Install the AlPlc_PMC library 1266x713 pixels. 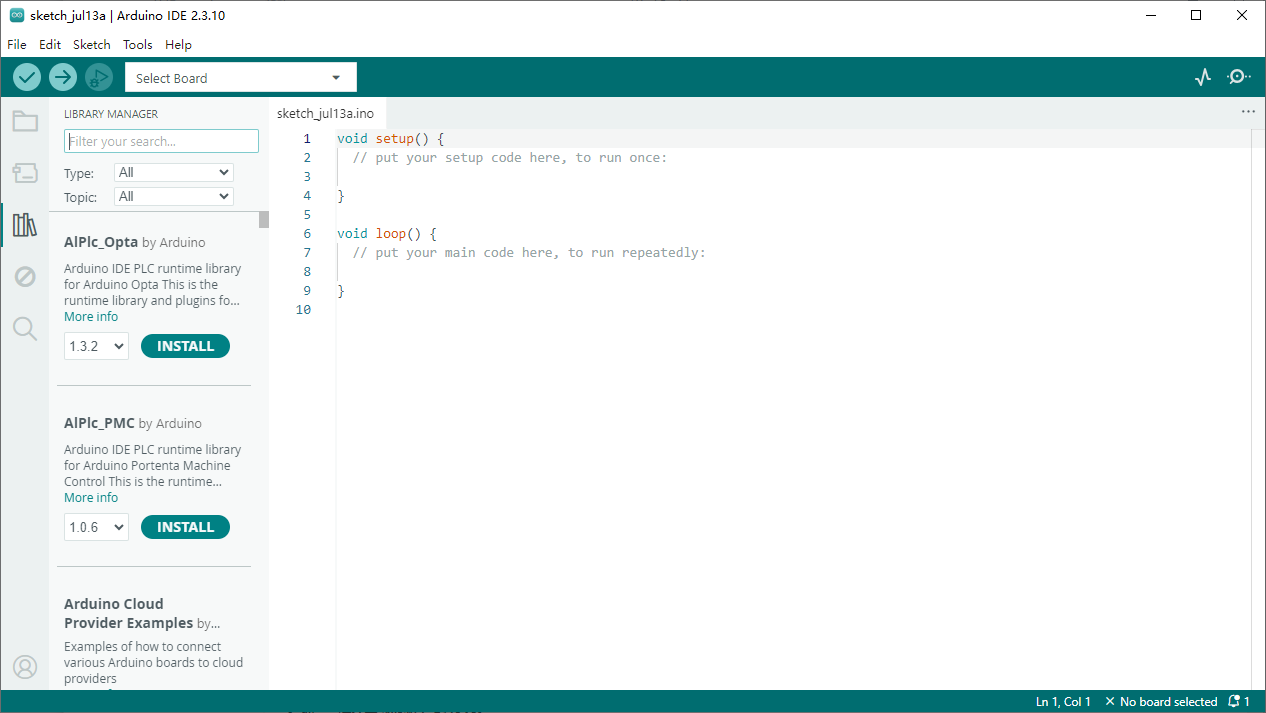186,527
